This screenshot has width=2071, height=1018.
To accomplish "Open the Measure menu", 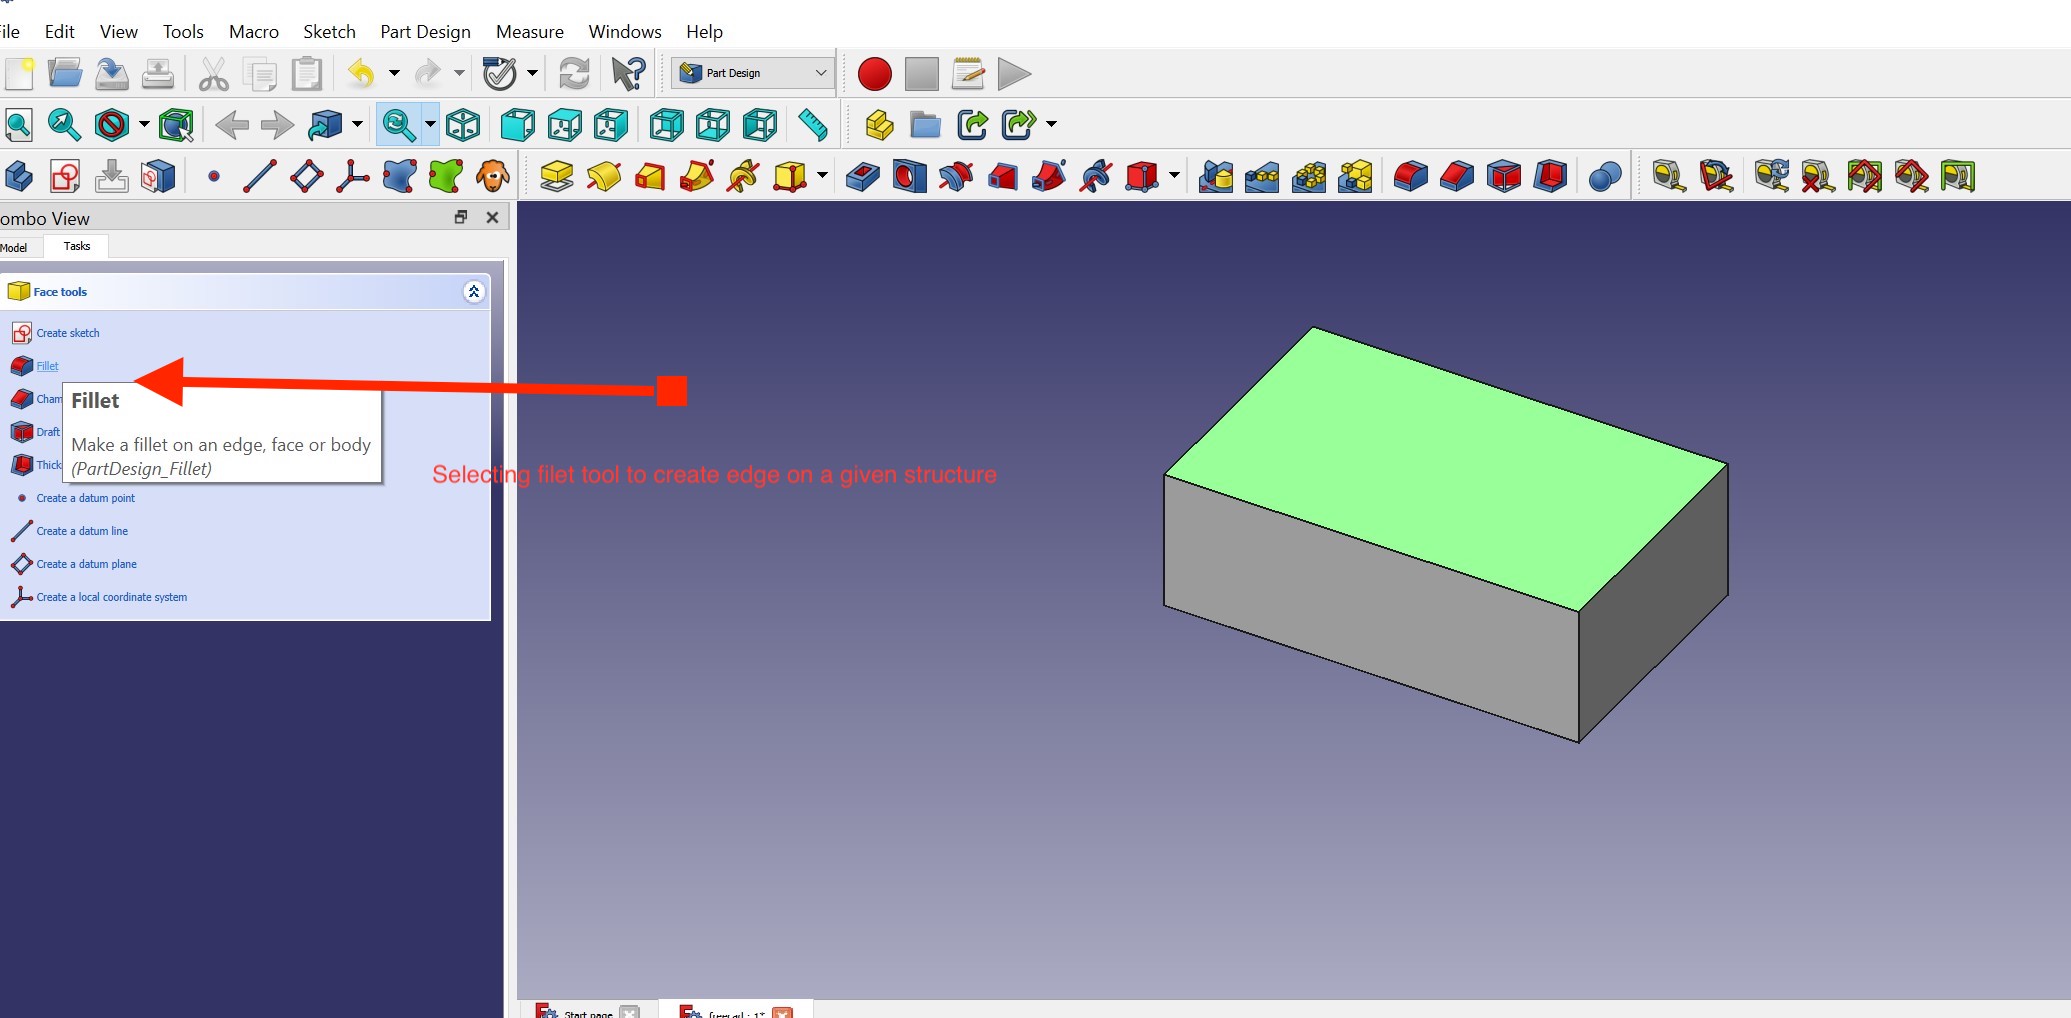I will (x=530, y=31).
